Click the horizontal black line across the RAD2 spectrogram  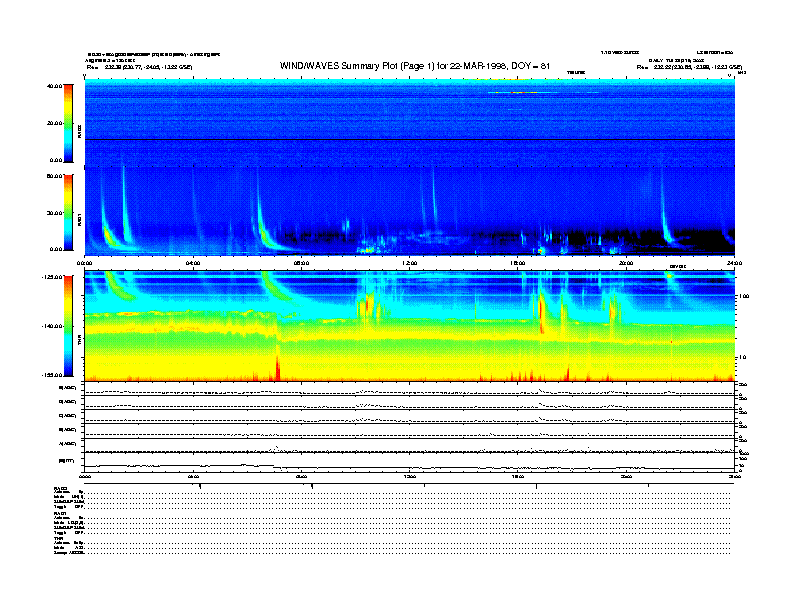pos(410,139)
